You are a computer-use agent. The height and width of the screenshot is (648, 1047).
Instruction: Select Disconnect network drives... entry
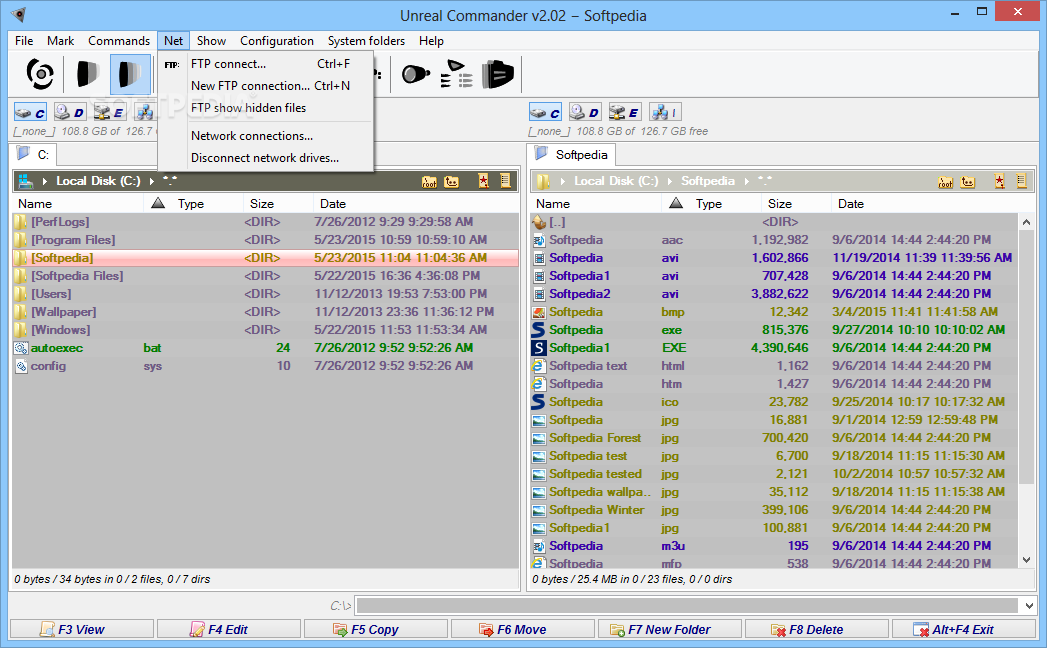266,158
